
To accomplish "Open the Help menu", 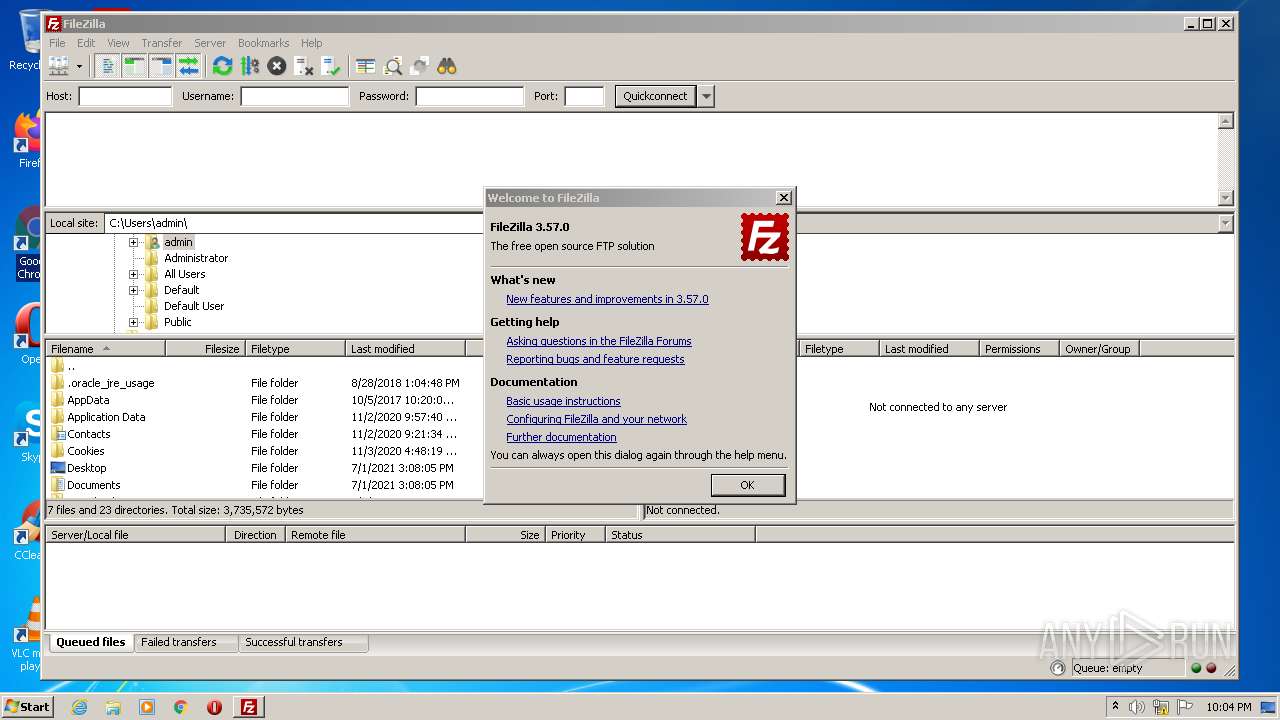I will [x=312, y=43].
